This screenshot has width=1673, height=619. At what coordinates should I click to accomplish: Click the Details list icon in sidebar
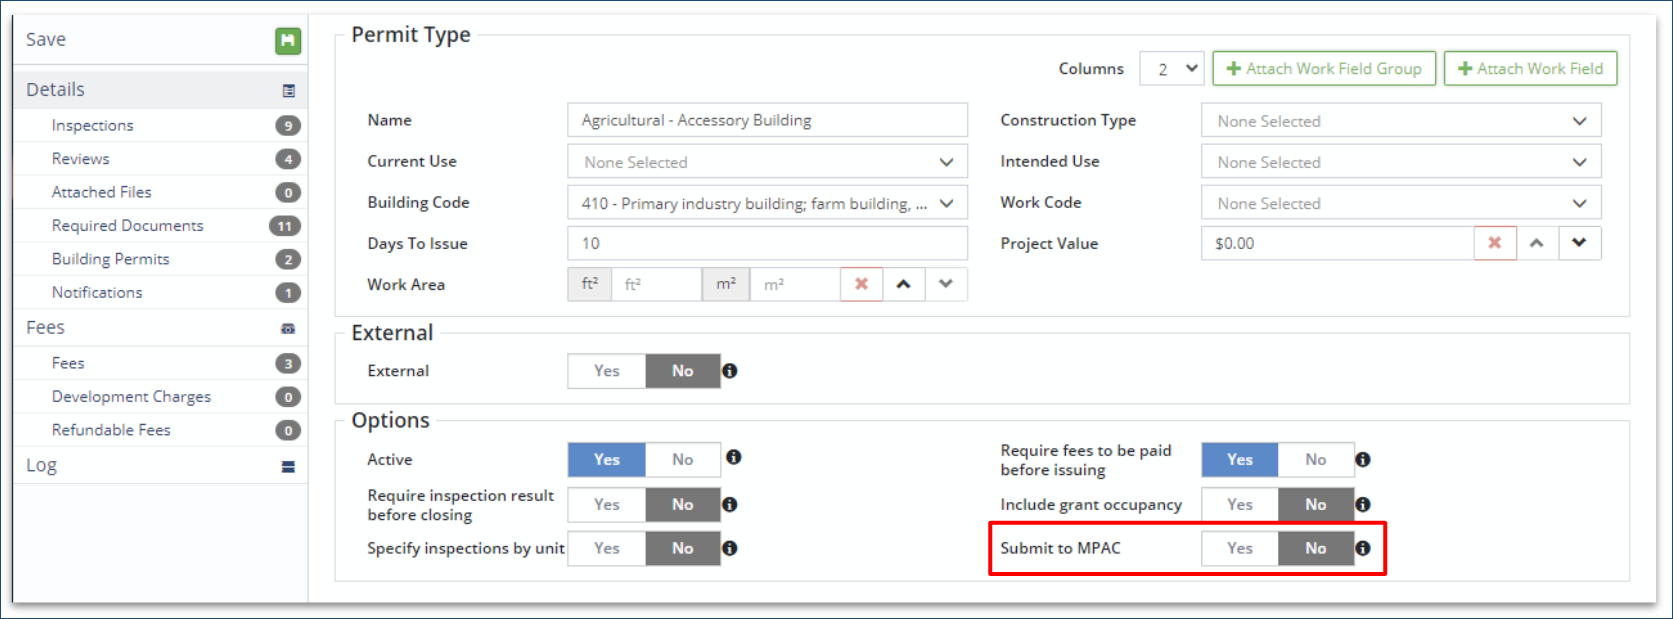289,91
